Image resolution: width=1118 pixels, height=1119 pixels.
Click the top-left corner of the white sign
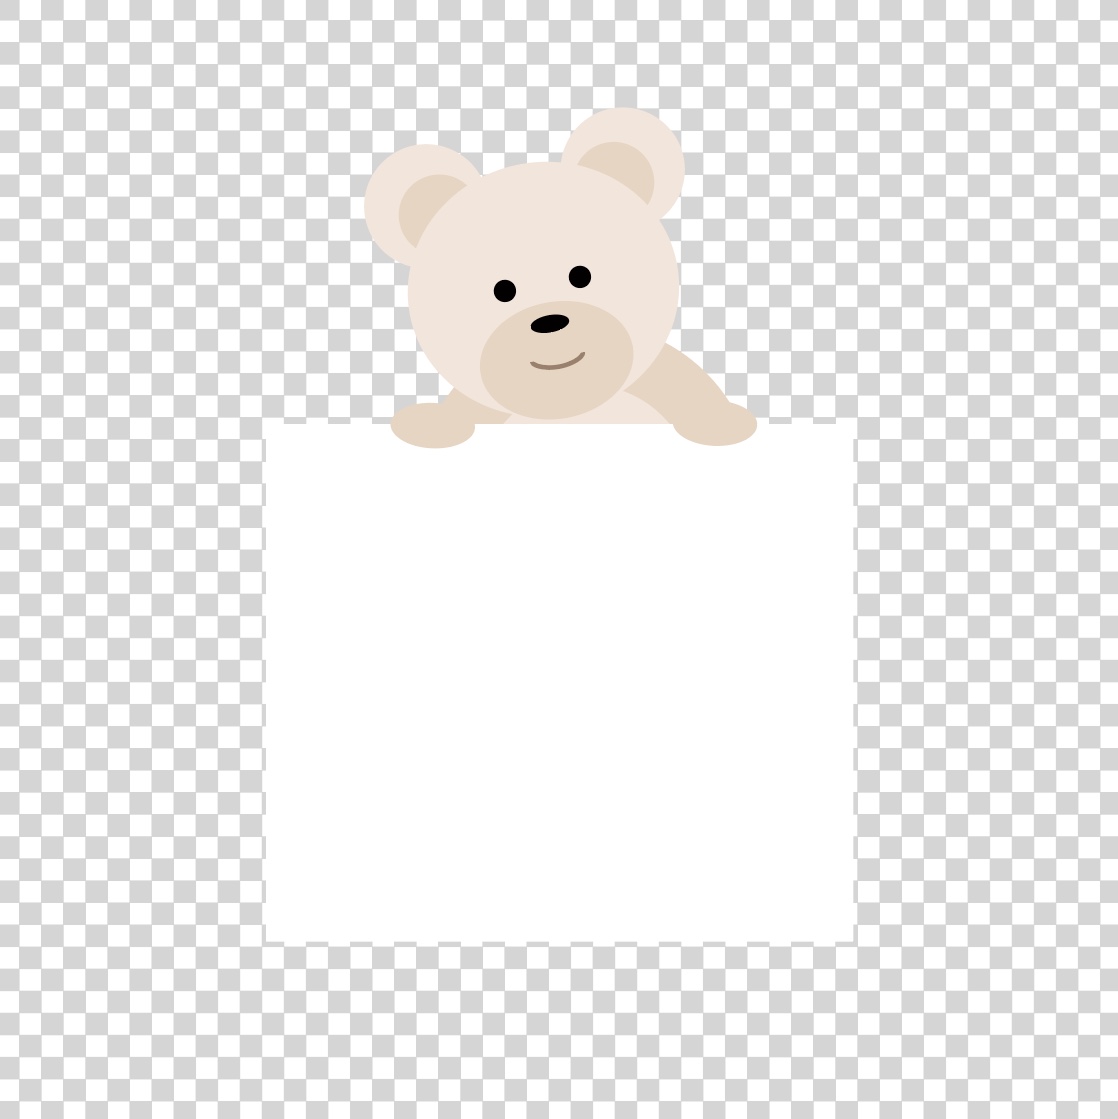pyautogui.click(x=267, y=426)
